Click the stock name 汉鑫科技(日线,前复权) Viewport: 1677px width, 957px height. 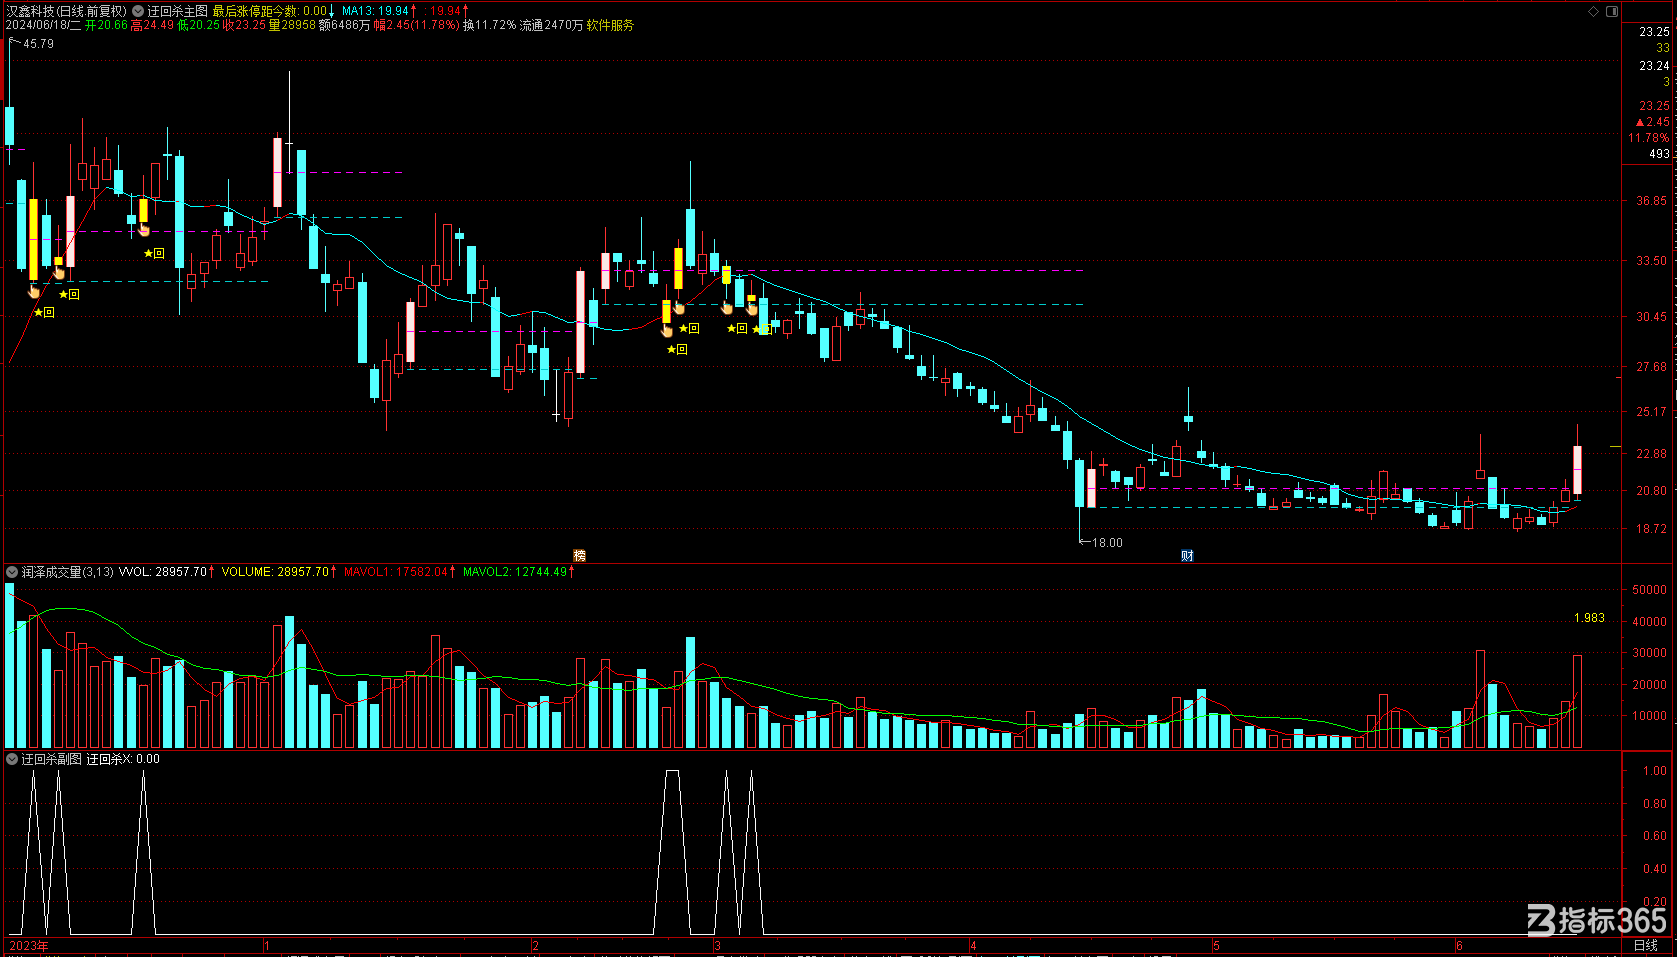[x=66, y=11]
